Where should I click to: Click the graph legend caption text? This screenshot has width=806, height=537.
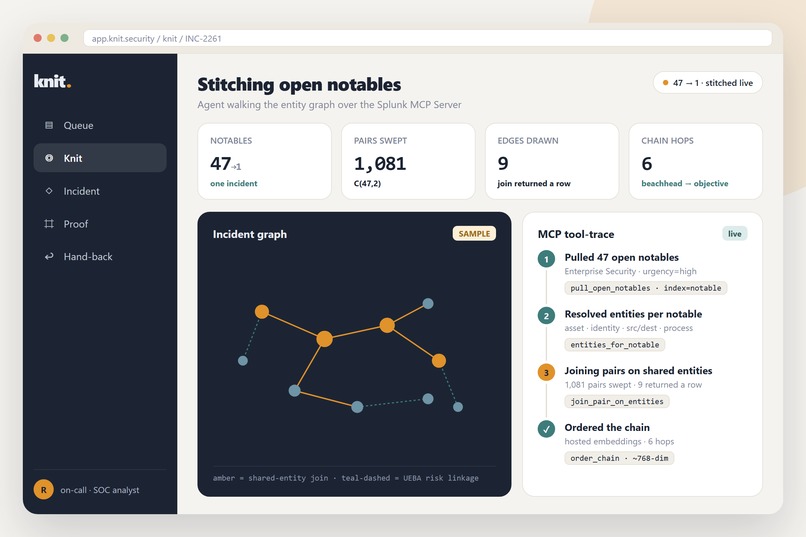(345, 478)
